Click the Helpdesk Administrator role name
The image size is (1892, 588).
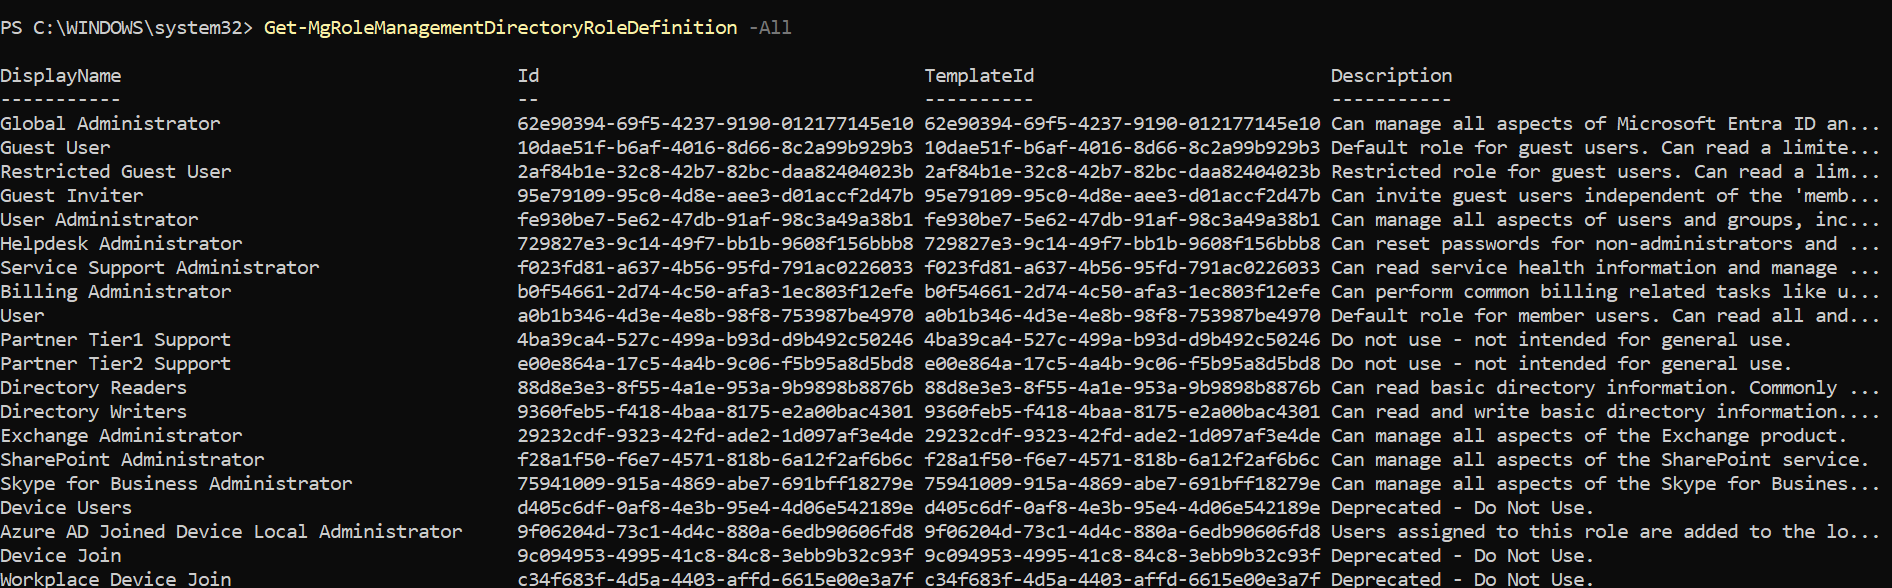[x=121, y=244]
